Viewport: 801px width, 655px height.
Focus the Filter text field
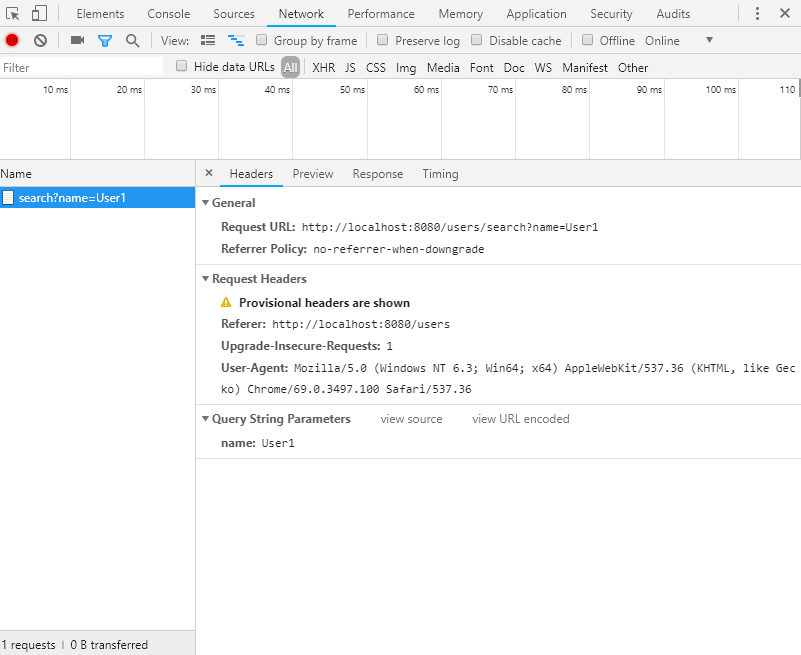pyautogui.click(x=82, y=67)
